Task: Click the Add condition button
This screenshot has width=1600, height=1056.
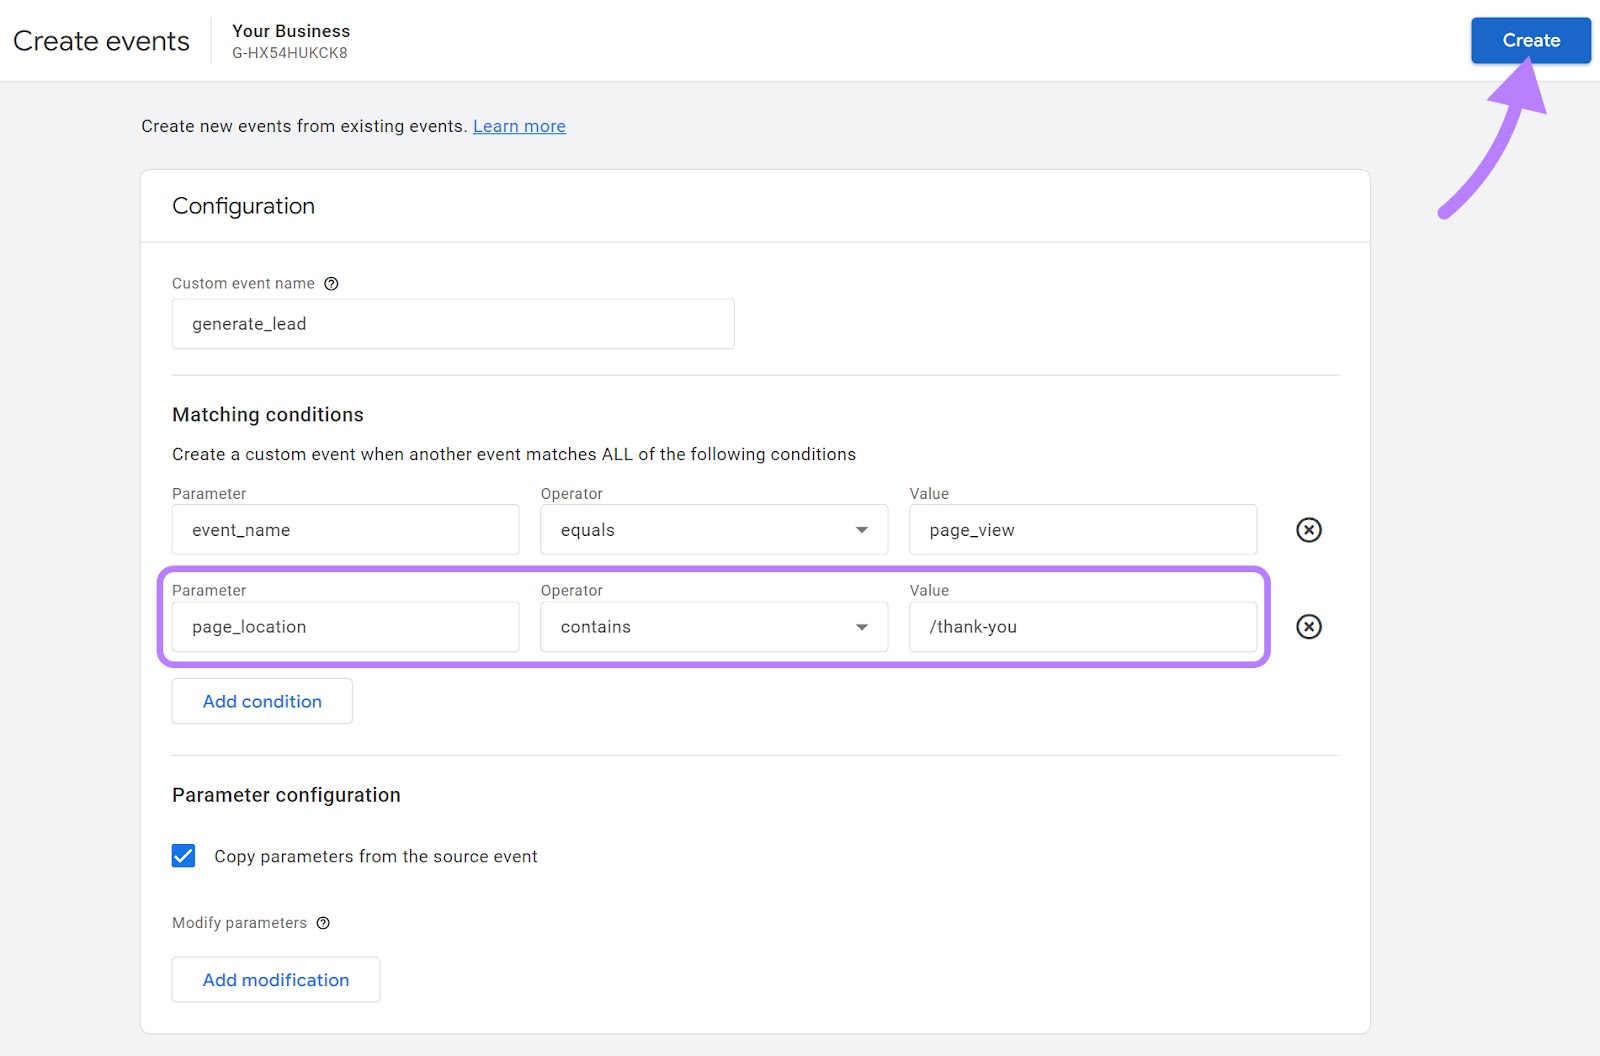Action: pos(261,701)
